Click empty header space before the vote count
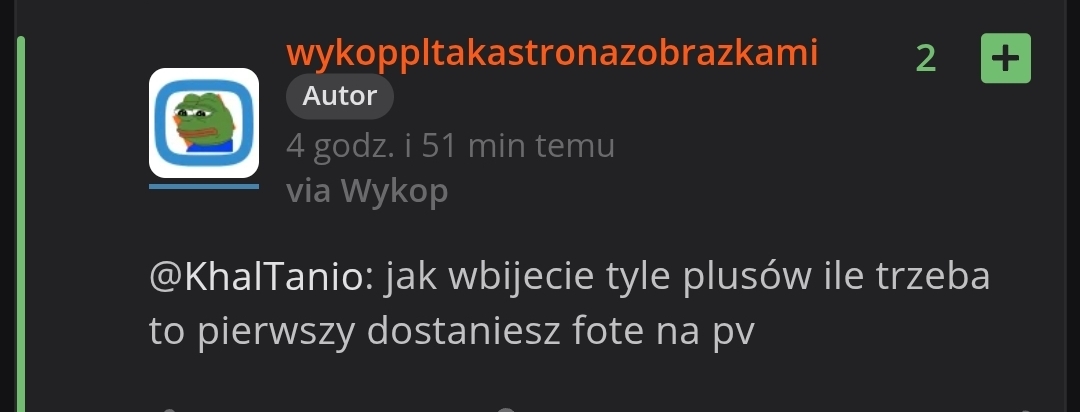 (x=864, y=59)
